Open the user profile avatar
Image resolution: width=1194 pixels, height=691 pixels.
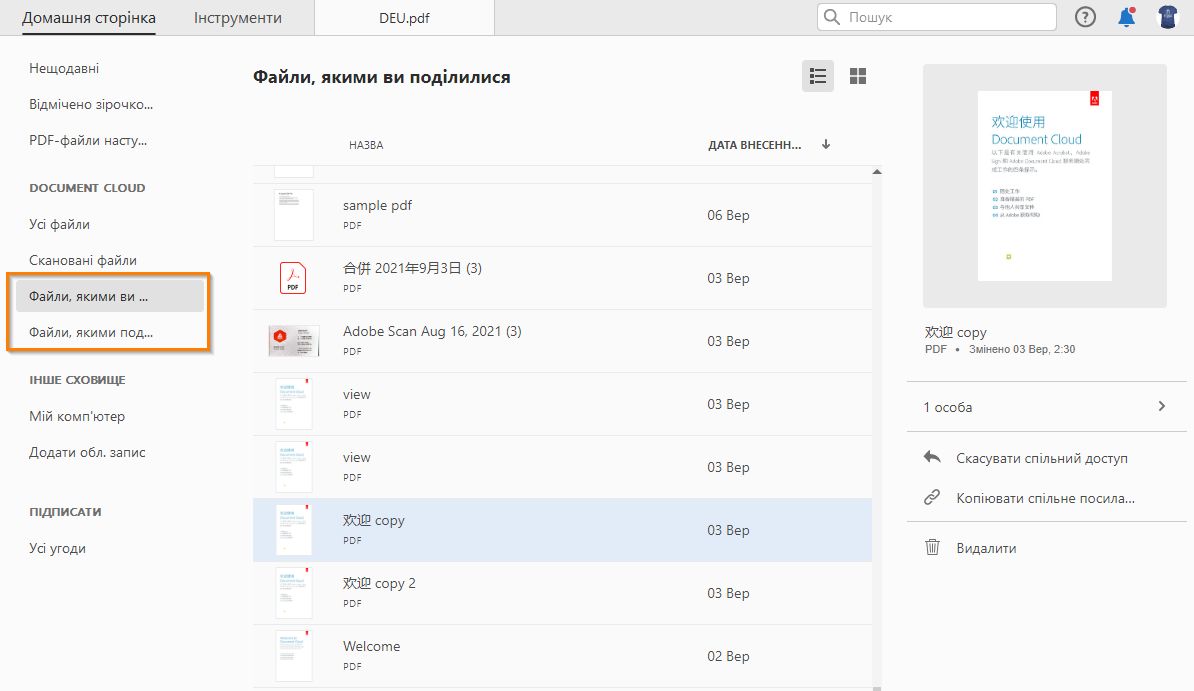pyautogui.click(x=1168, y=17)
